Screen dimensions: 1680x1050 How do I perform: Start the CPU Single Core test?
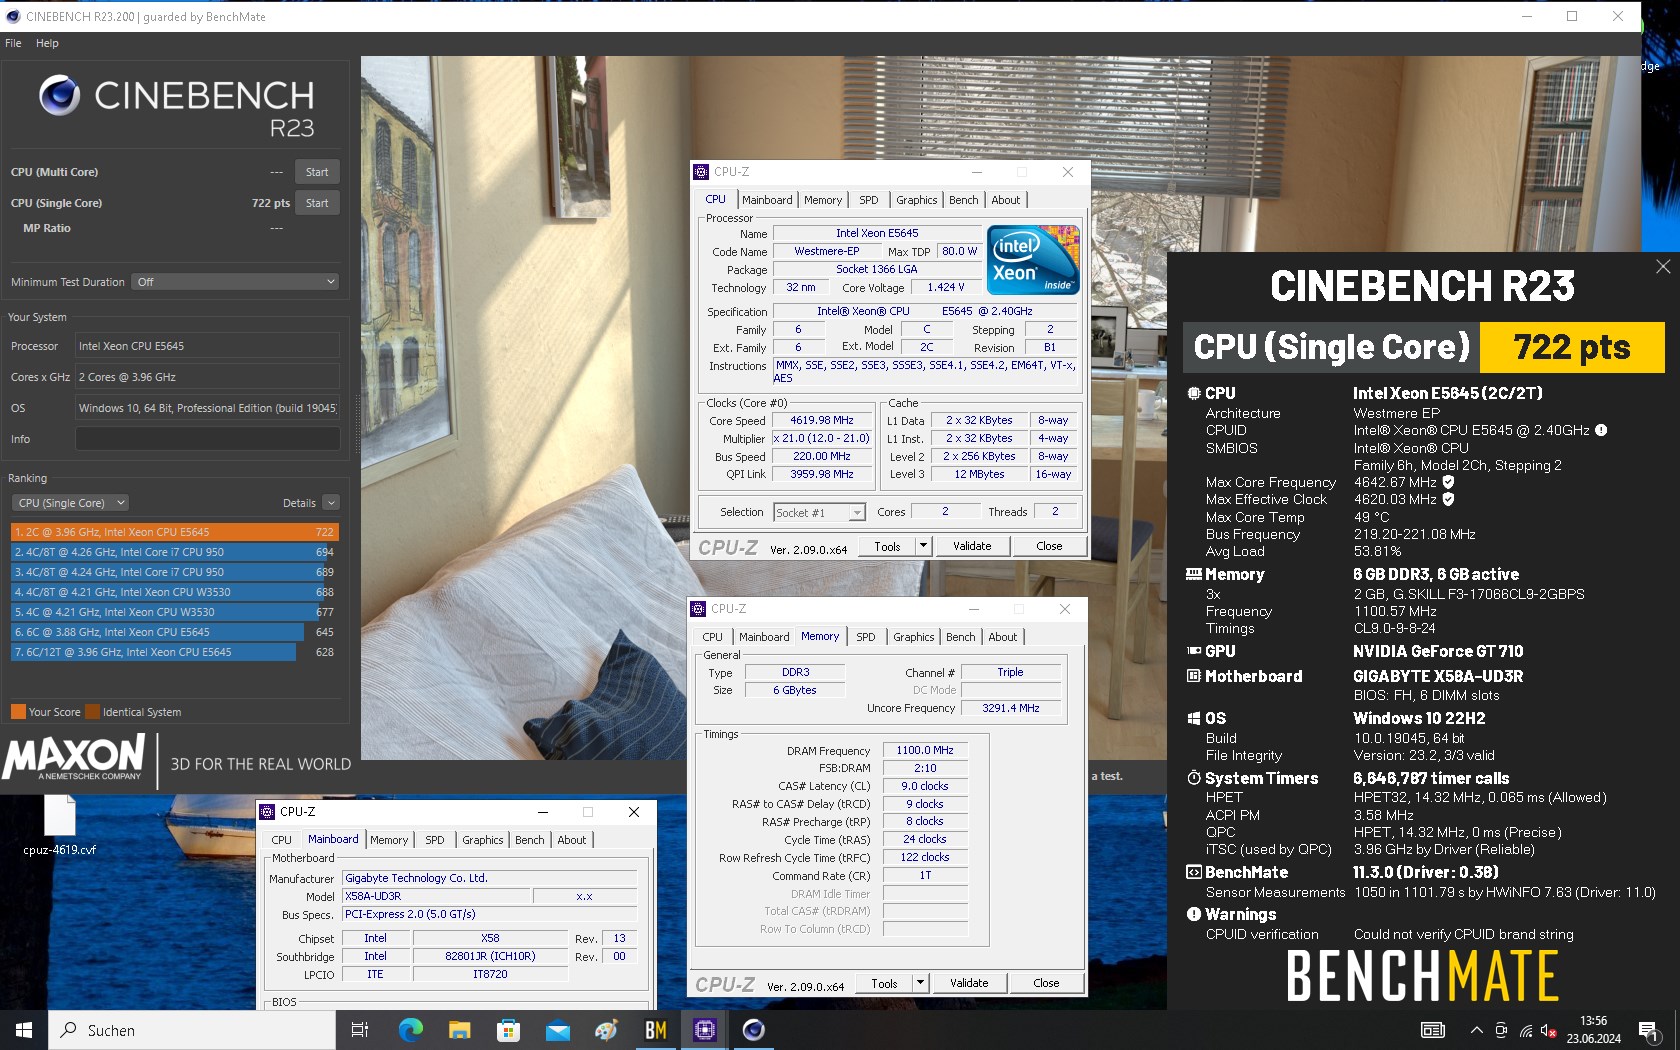coord(317,203)
